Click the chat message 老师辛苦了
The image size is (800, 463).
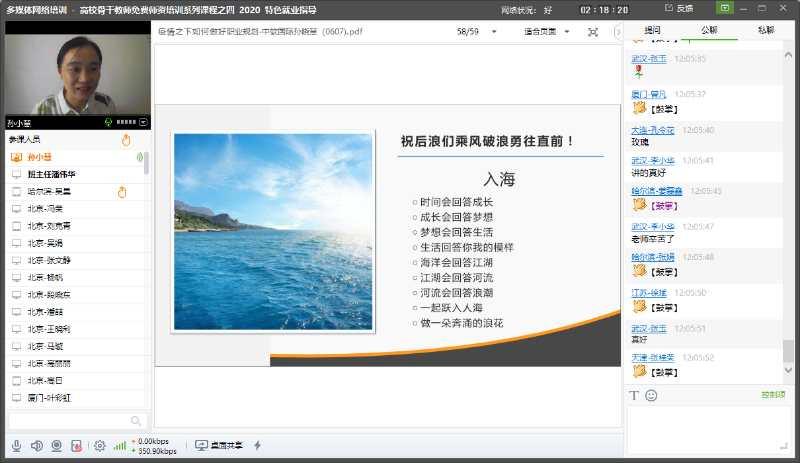653,239
